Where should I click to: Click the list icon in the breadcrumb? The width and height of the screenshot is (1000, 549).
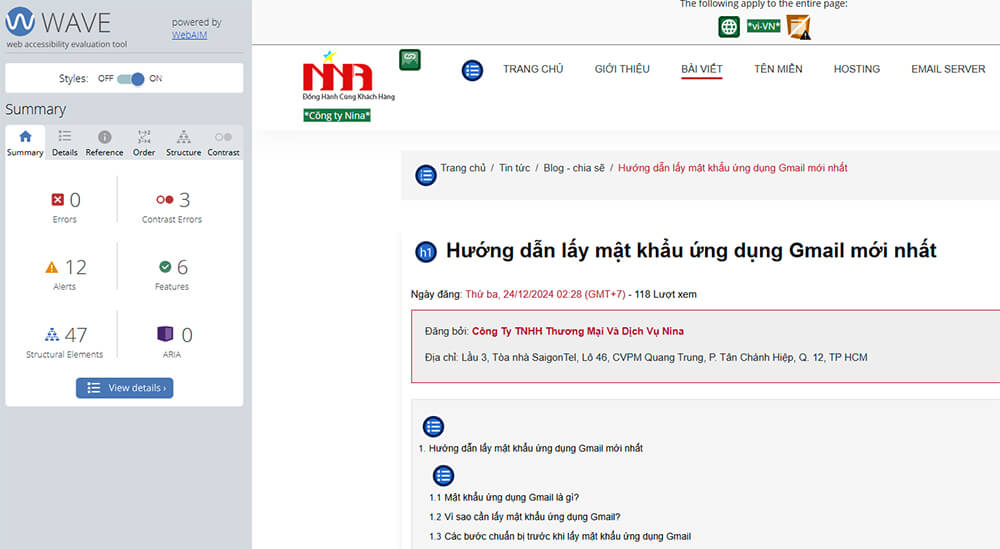click(426, 175)
